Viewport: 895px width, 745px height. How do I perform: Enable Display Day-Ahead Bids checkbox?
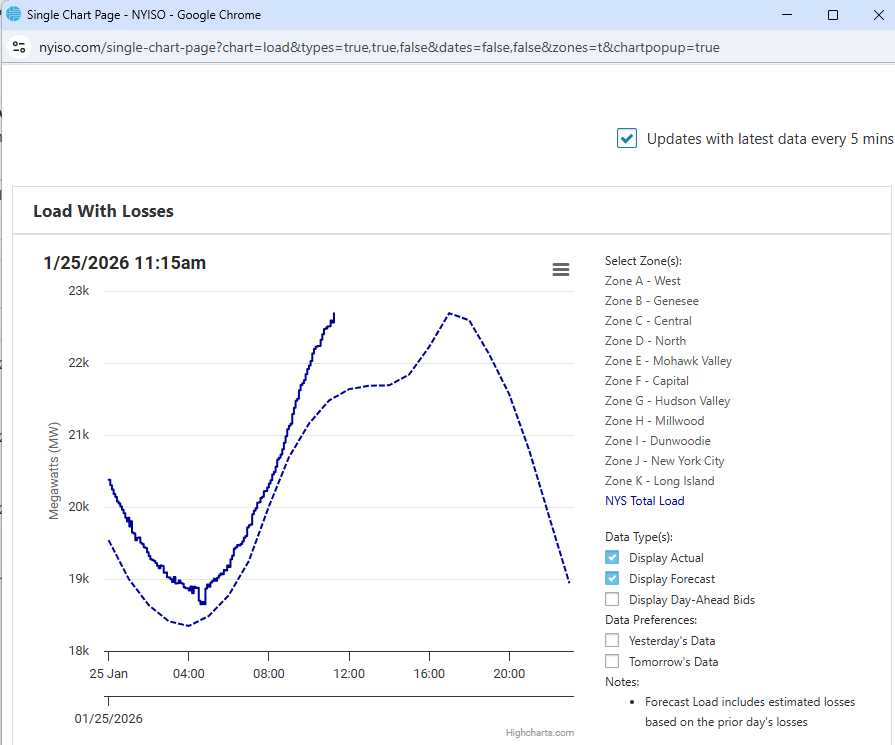pyautogui.click(x=612, y=599)
